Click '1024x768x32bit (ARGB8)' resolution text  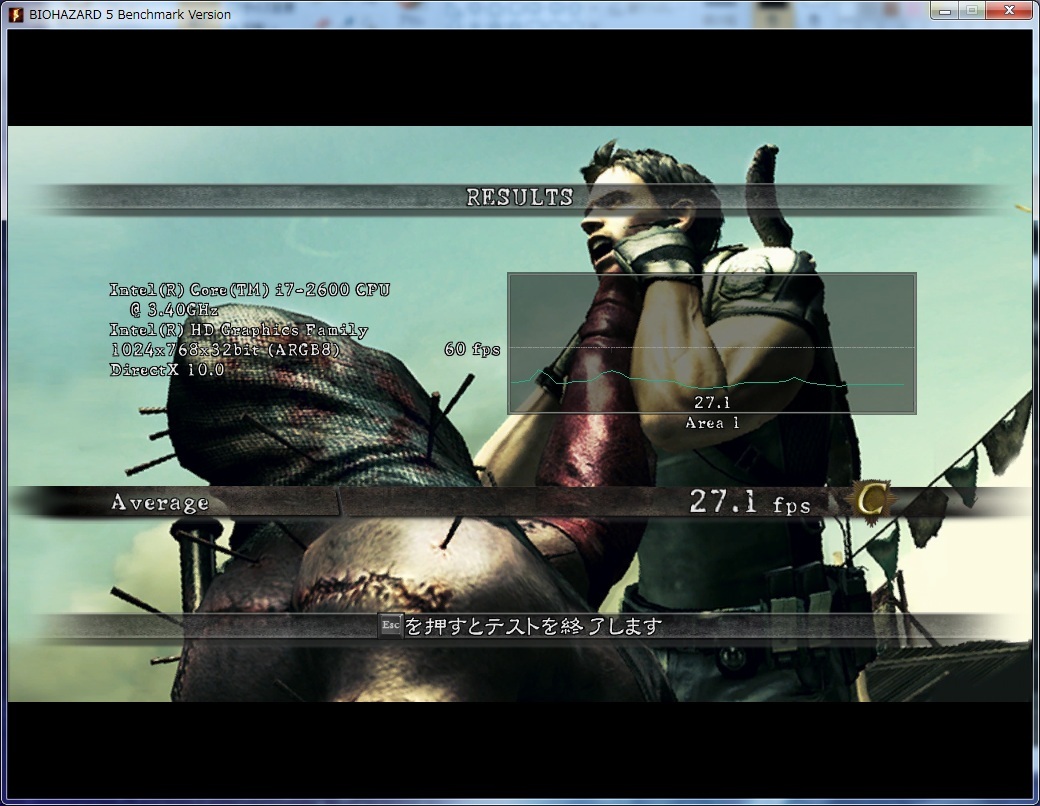click(x=225, y=350)
